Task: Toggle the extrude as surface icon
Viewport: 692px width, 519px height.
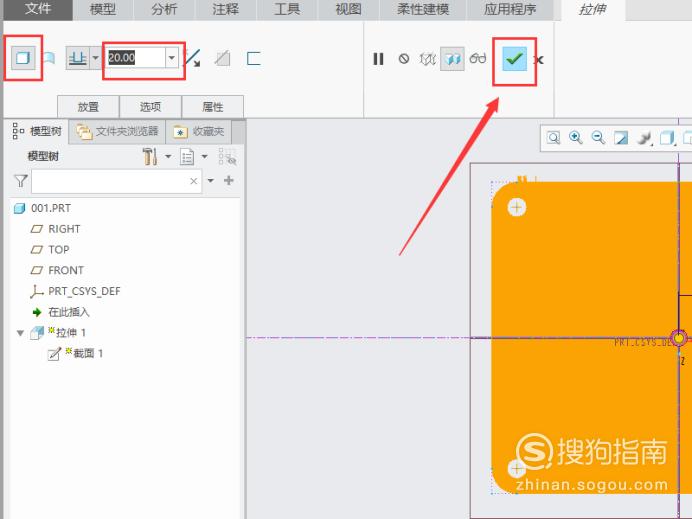Action: [49, 58]
